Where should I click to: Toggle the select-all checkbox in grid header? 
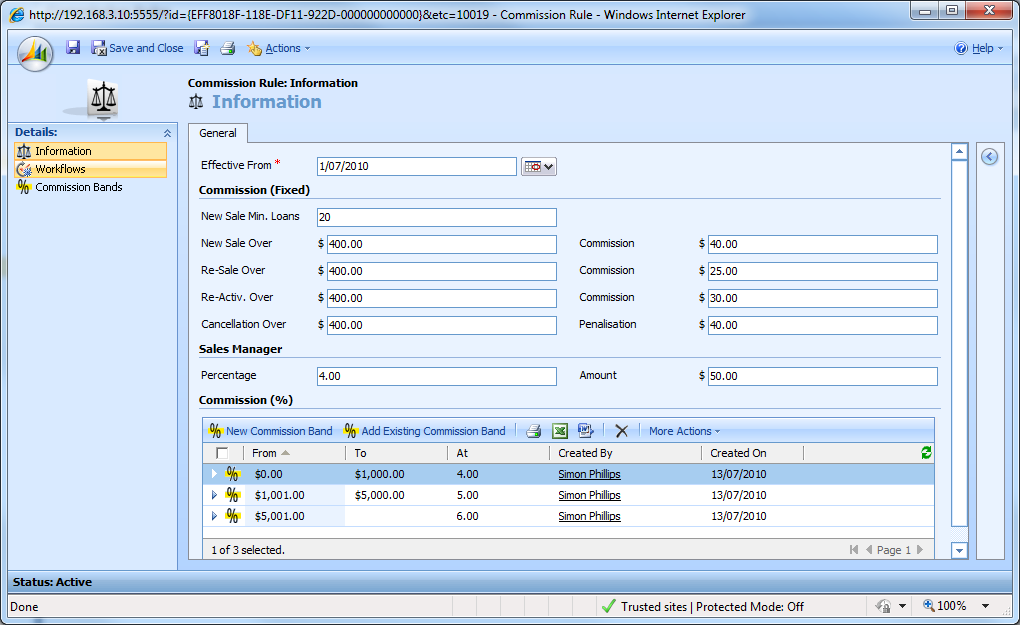(222, 453)
